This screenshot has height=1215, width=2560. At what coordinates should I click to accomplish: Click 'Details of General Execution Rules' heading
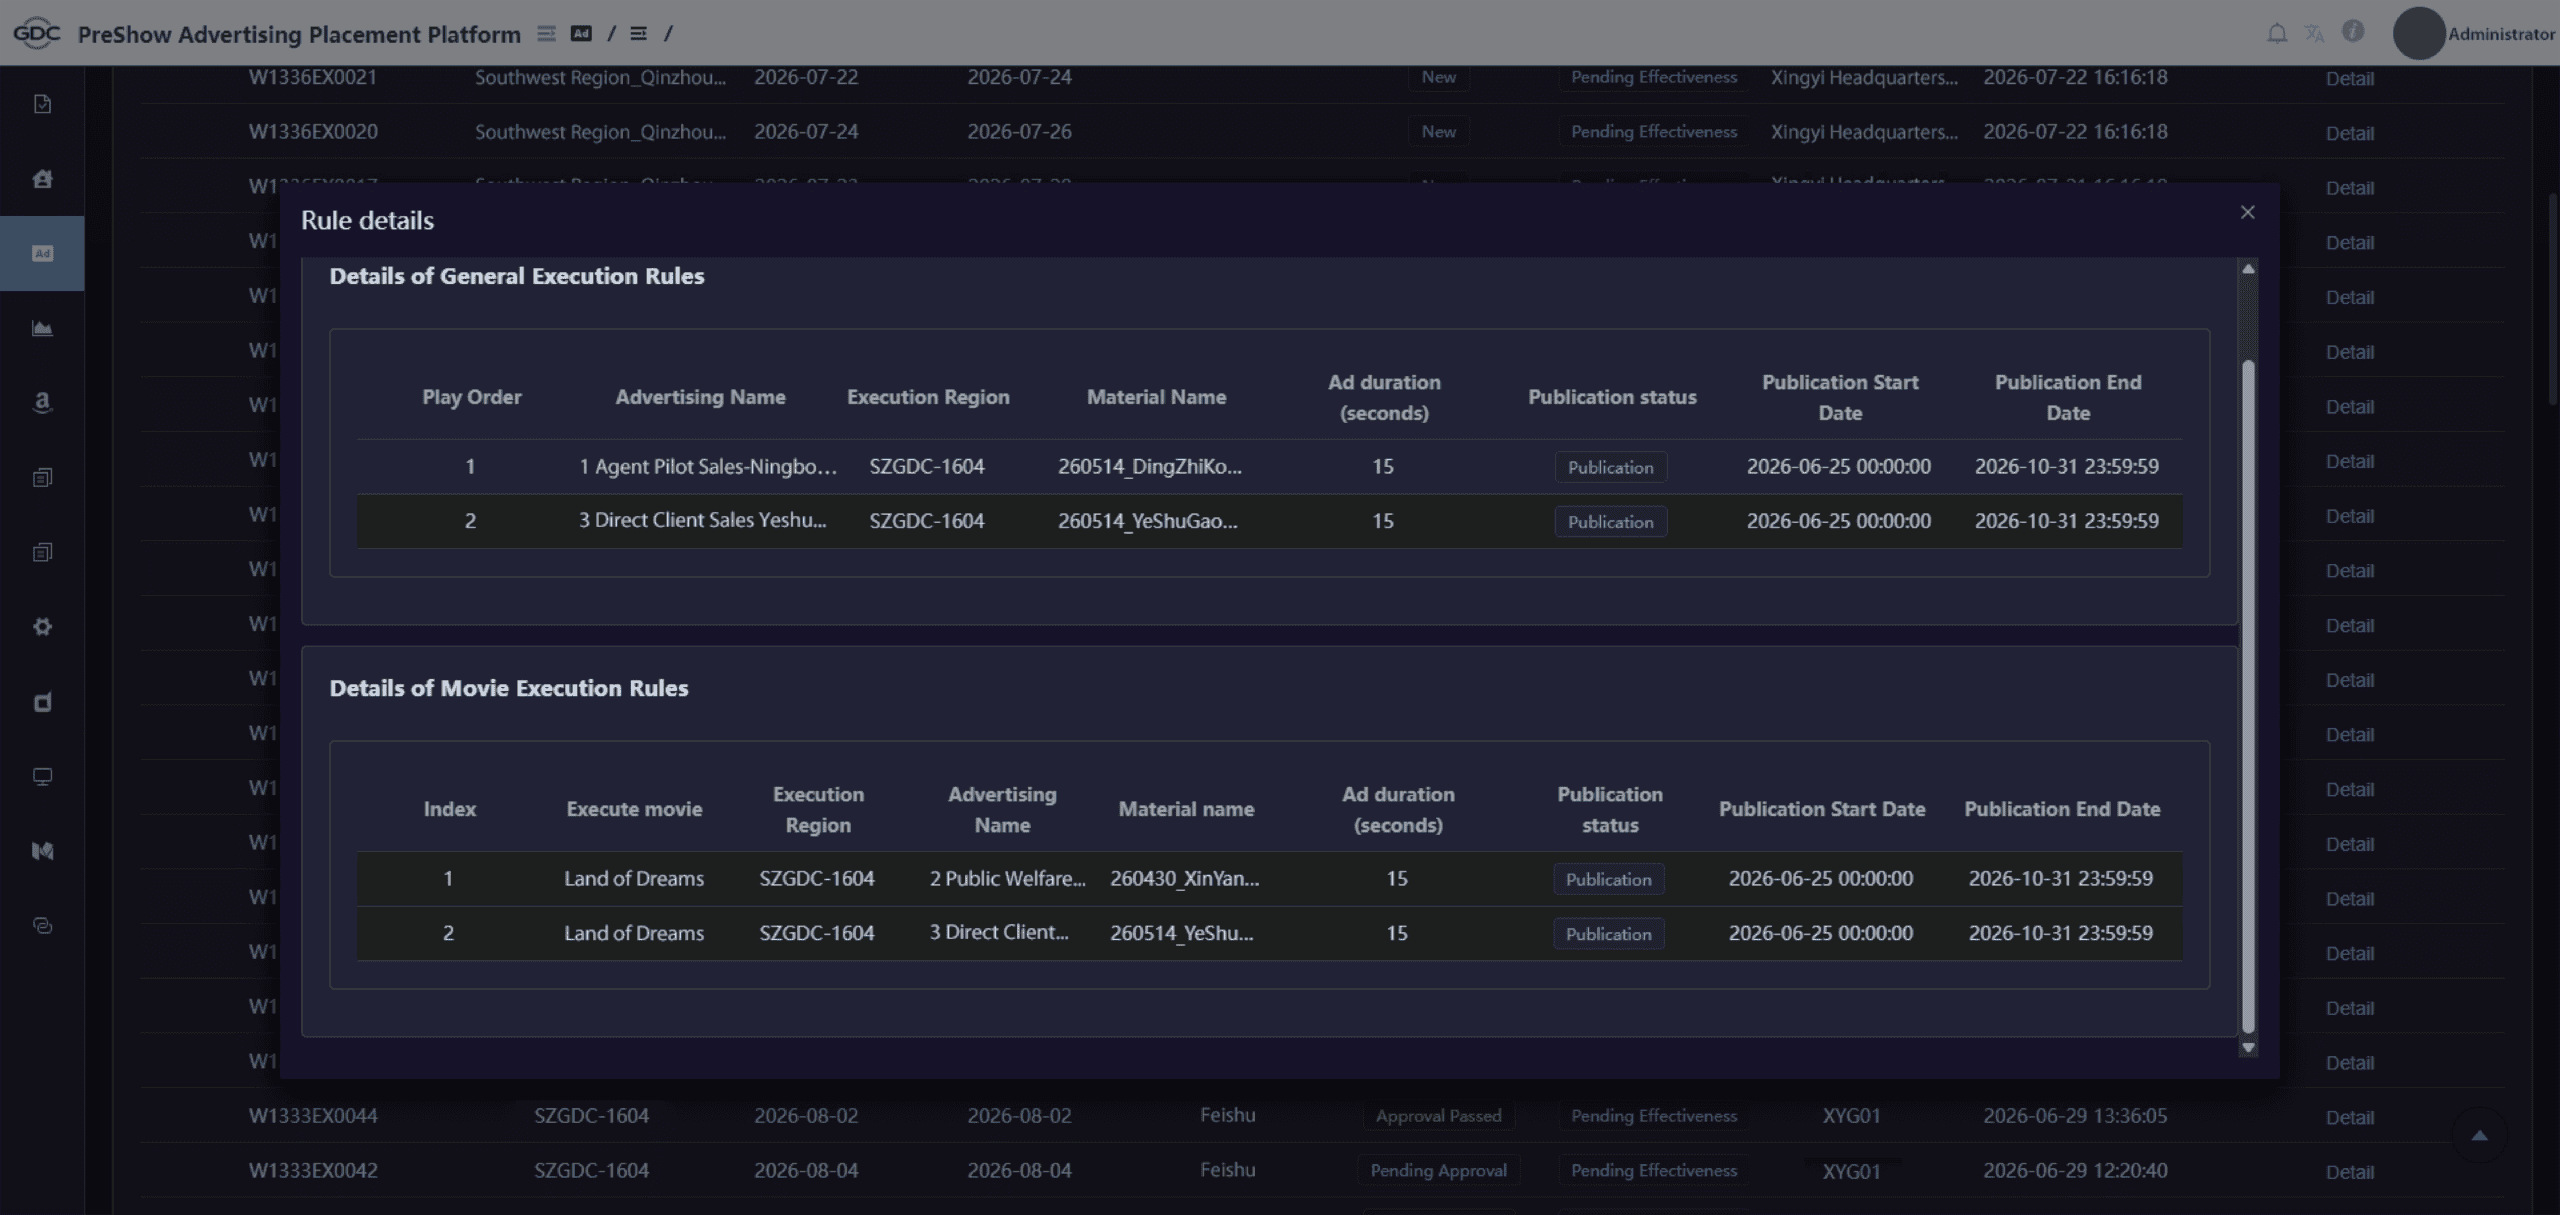click(517, 276)
